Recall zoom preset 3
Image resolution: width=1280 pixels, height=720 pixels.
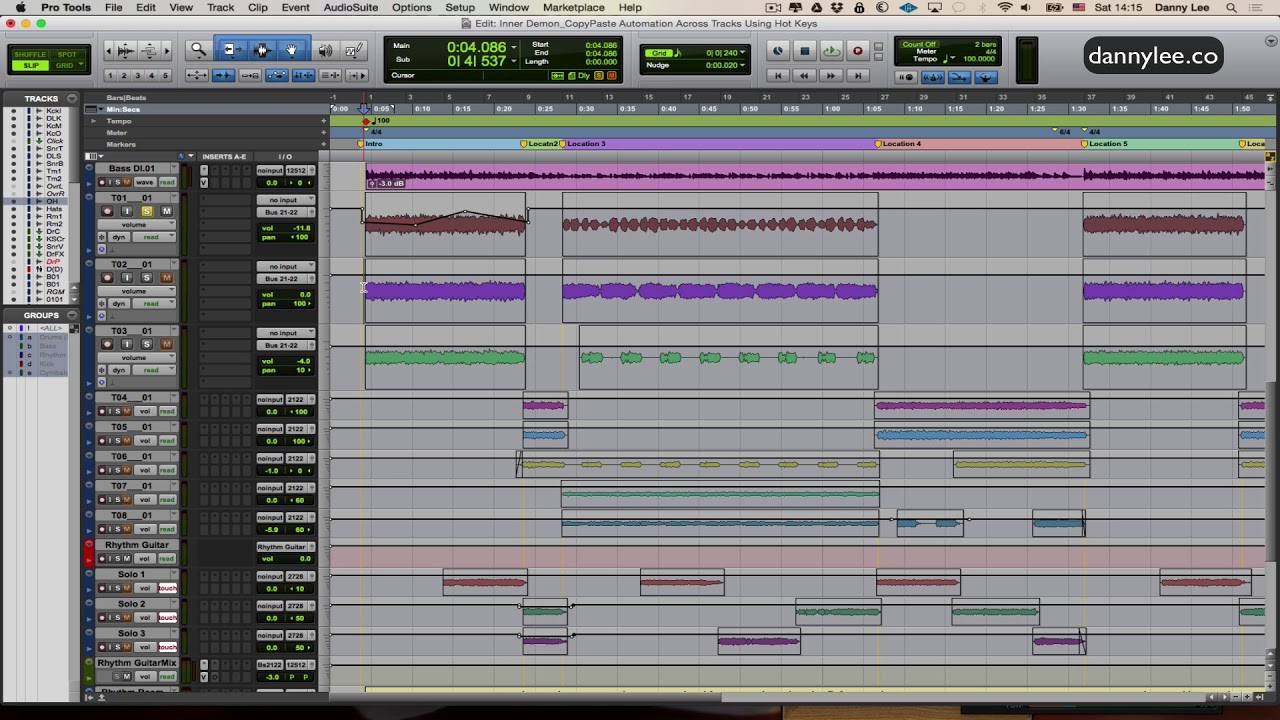click(x=138, y=75)
